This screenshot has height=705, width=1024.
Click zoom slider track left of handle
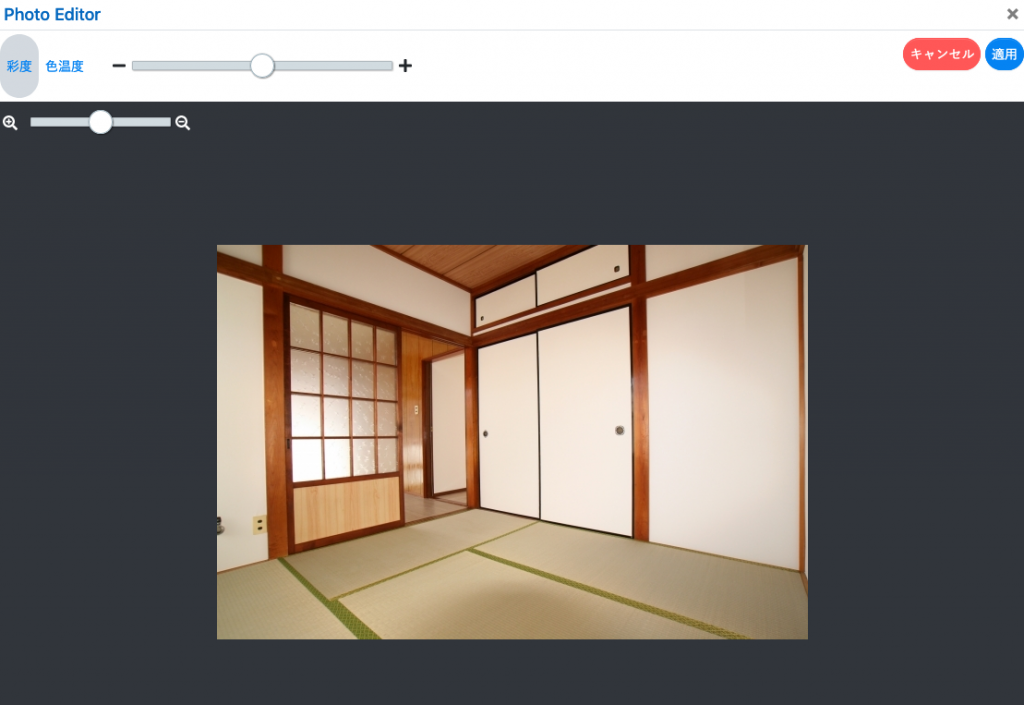(60, 122)
